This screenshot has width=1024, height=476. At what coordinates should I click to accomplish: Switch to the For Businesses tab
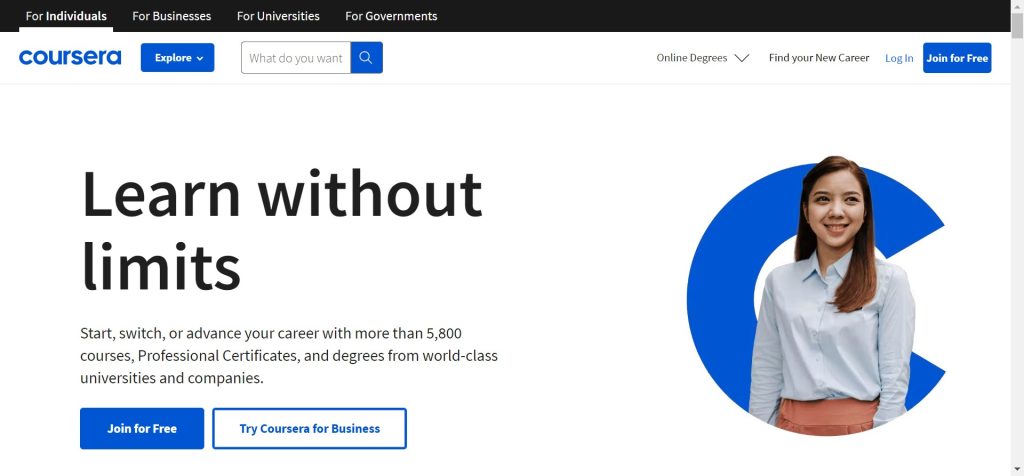click(171, 16)
